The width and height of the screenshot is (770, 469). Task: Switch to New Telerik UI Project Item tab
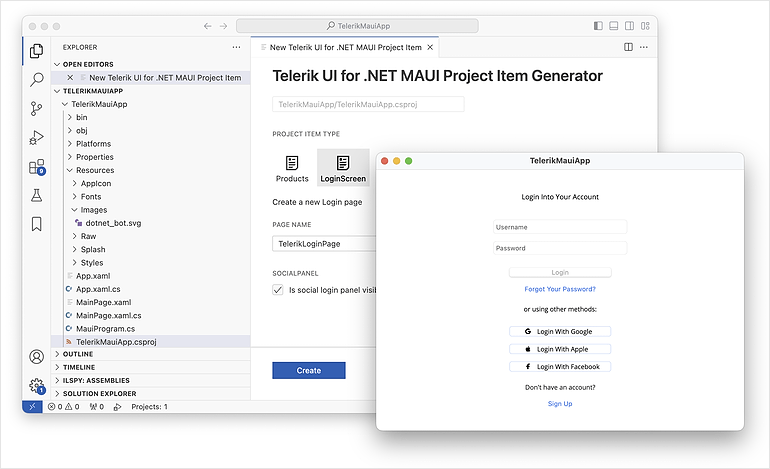345,47
